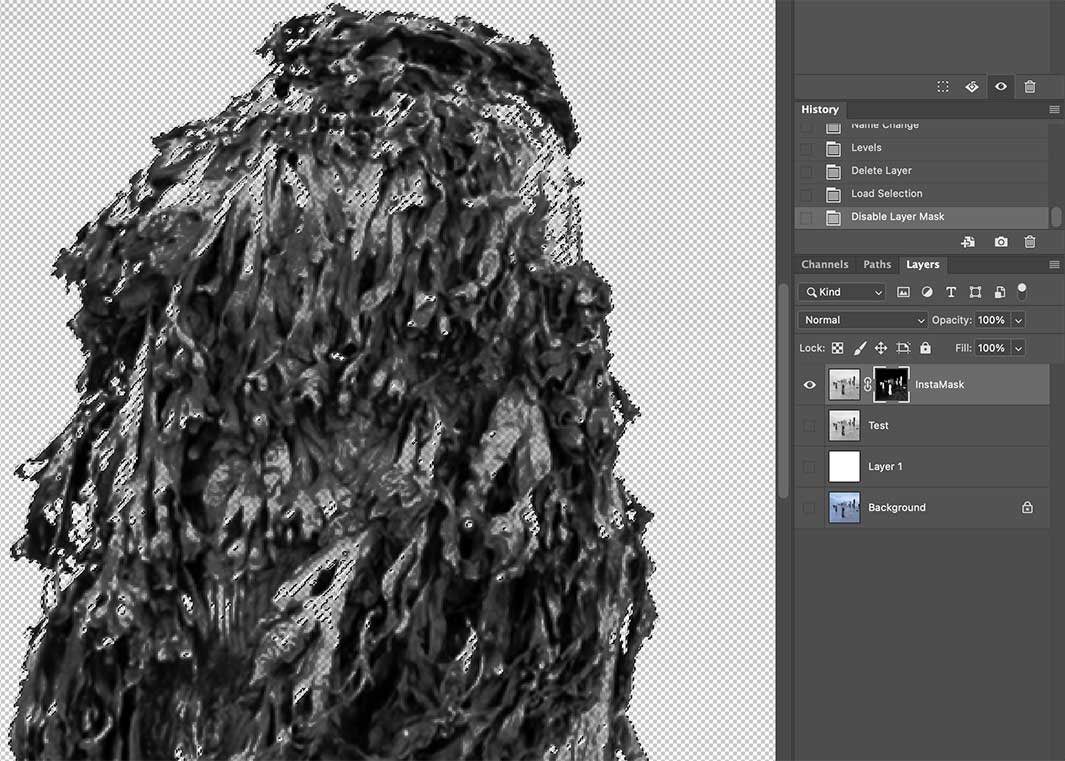Delete current history state with trash icon
This screenshot has height=761, width=1065.
click(x=1030, y=242)
